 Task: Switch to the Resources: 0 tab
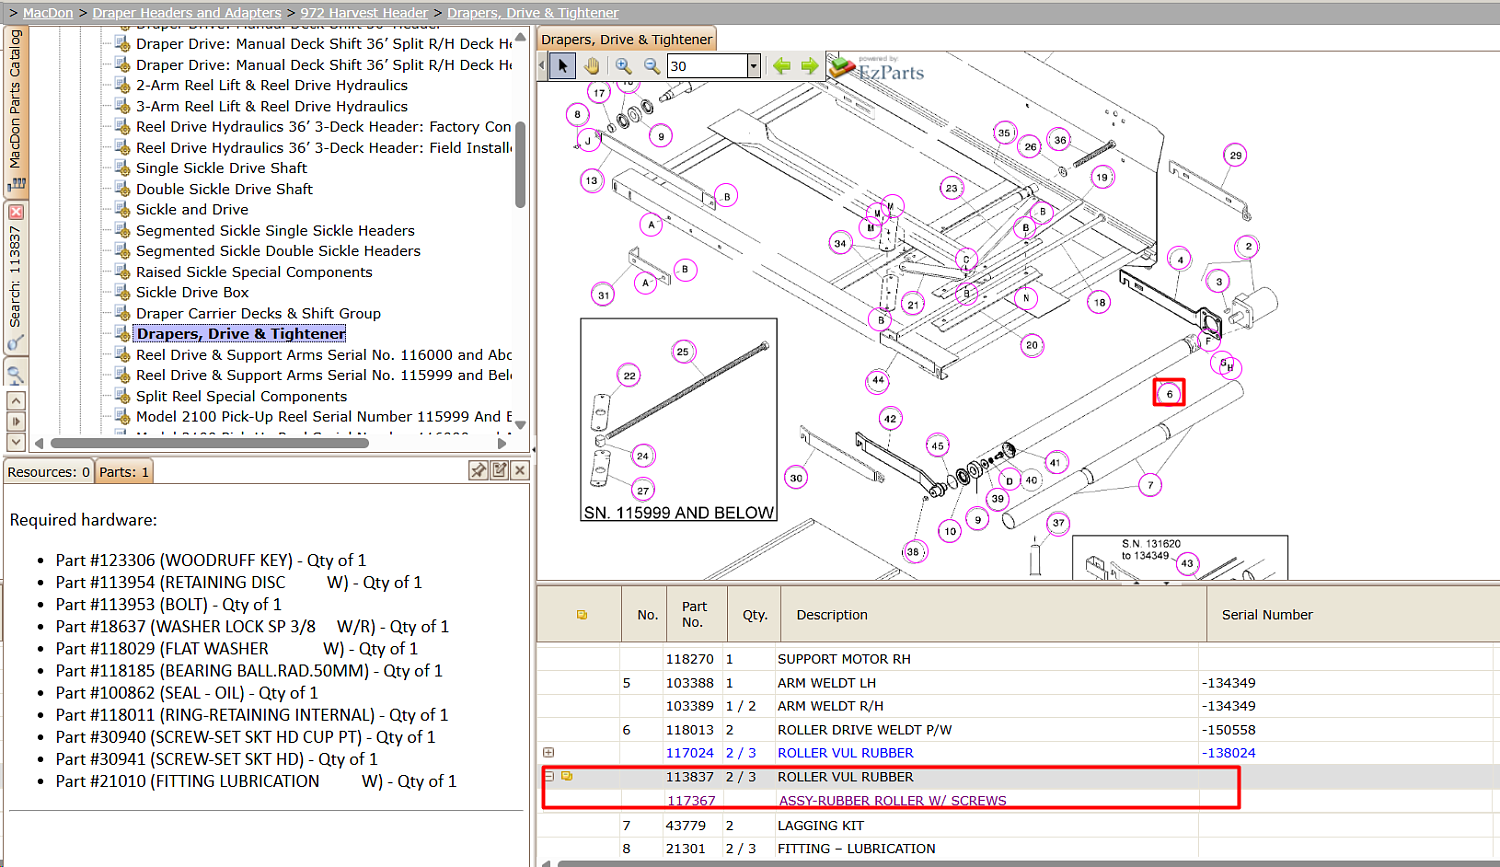point(49,472)
